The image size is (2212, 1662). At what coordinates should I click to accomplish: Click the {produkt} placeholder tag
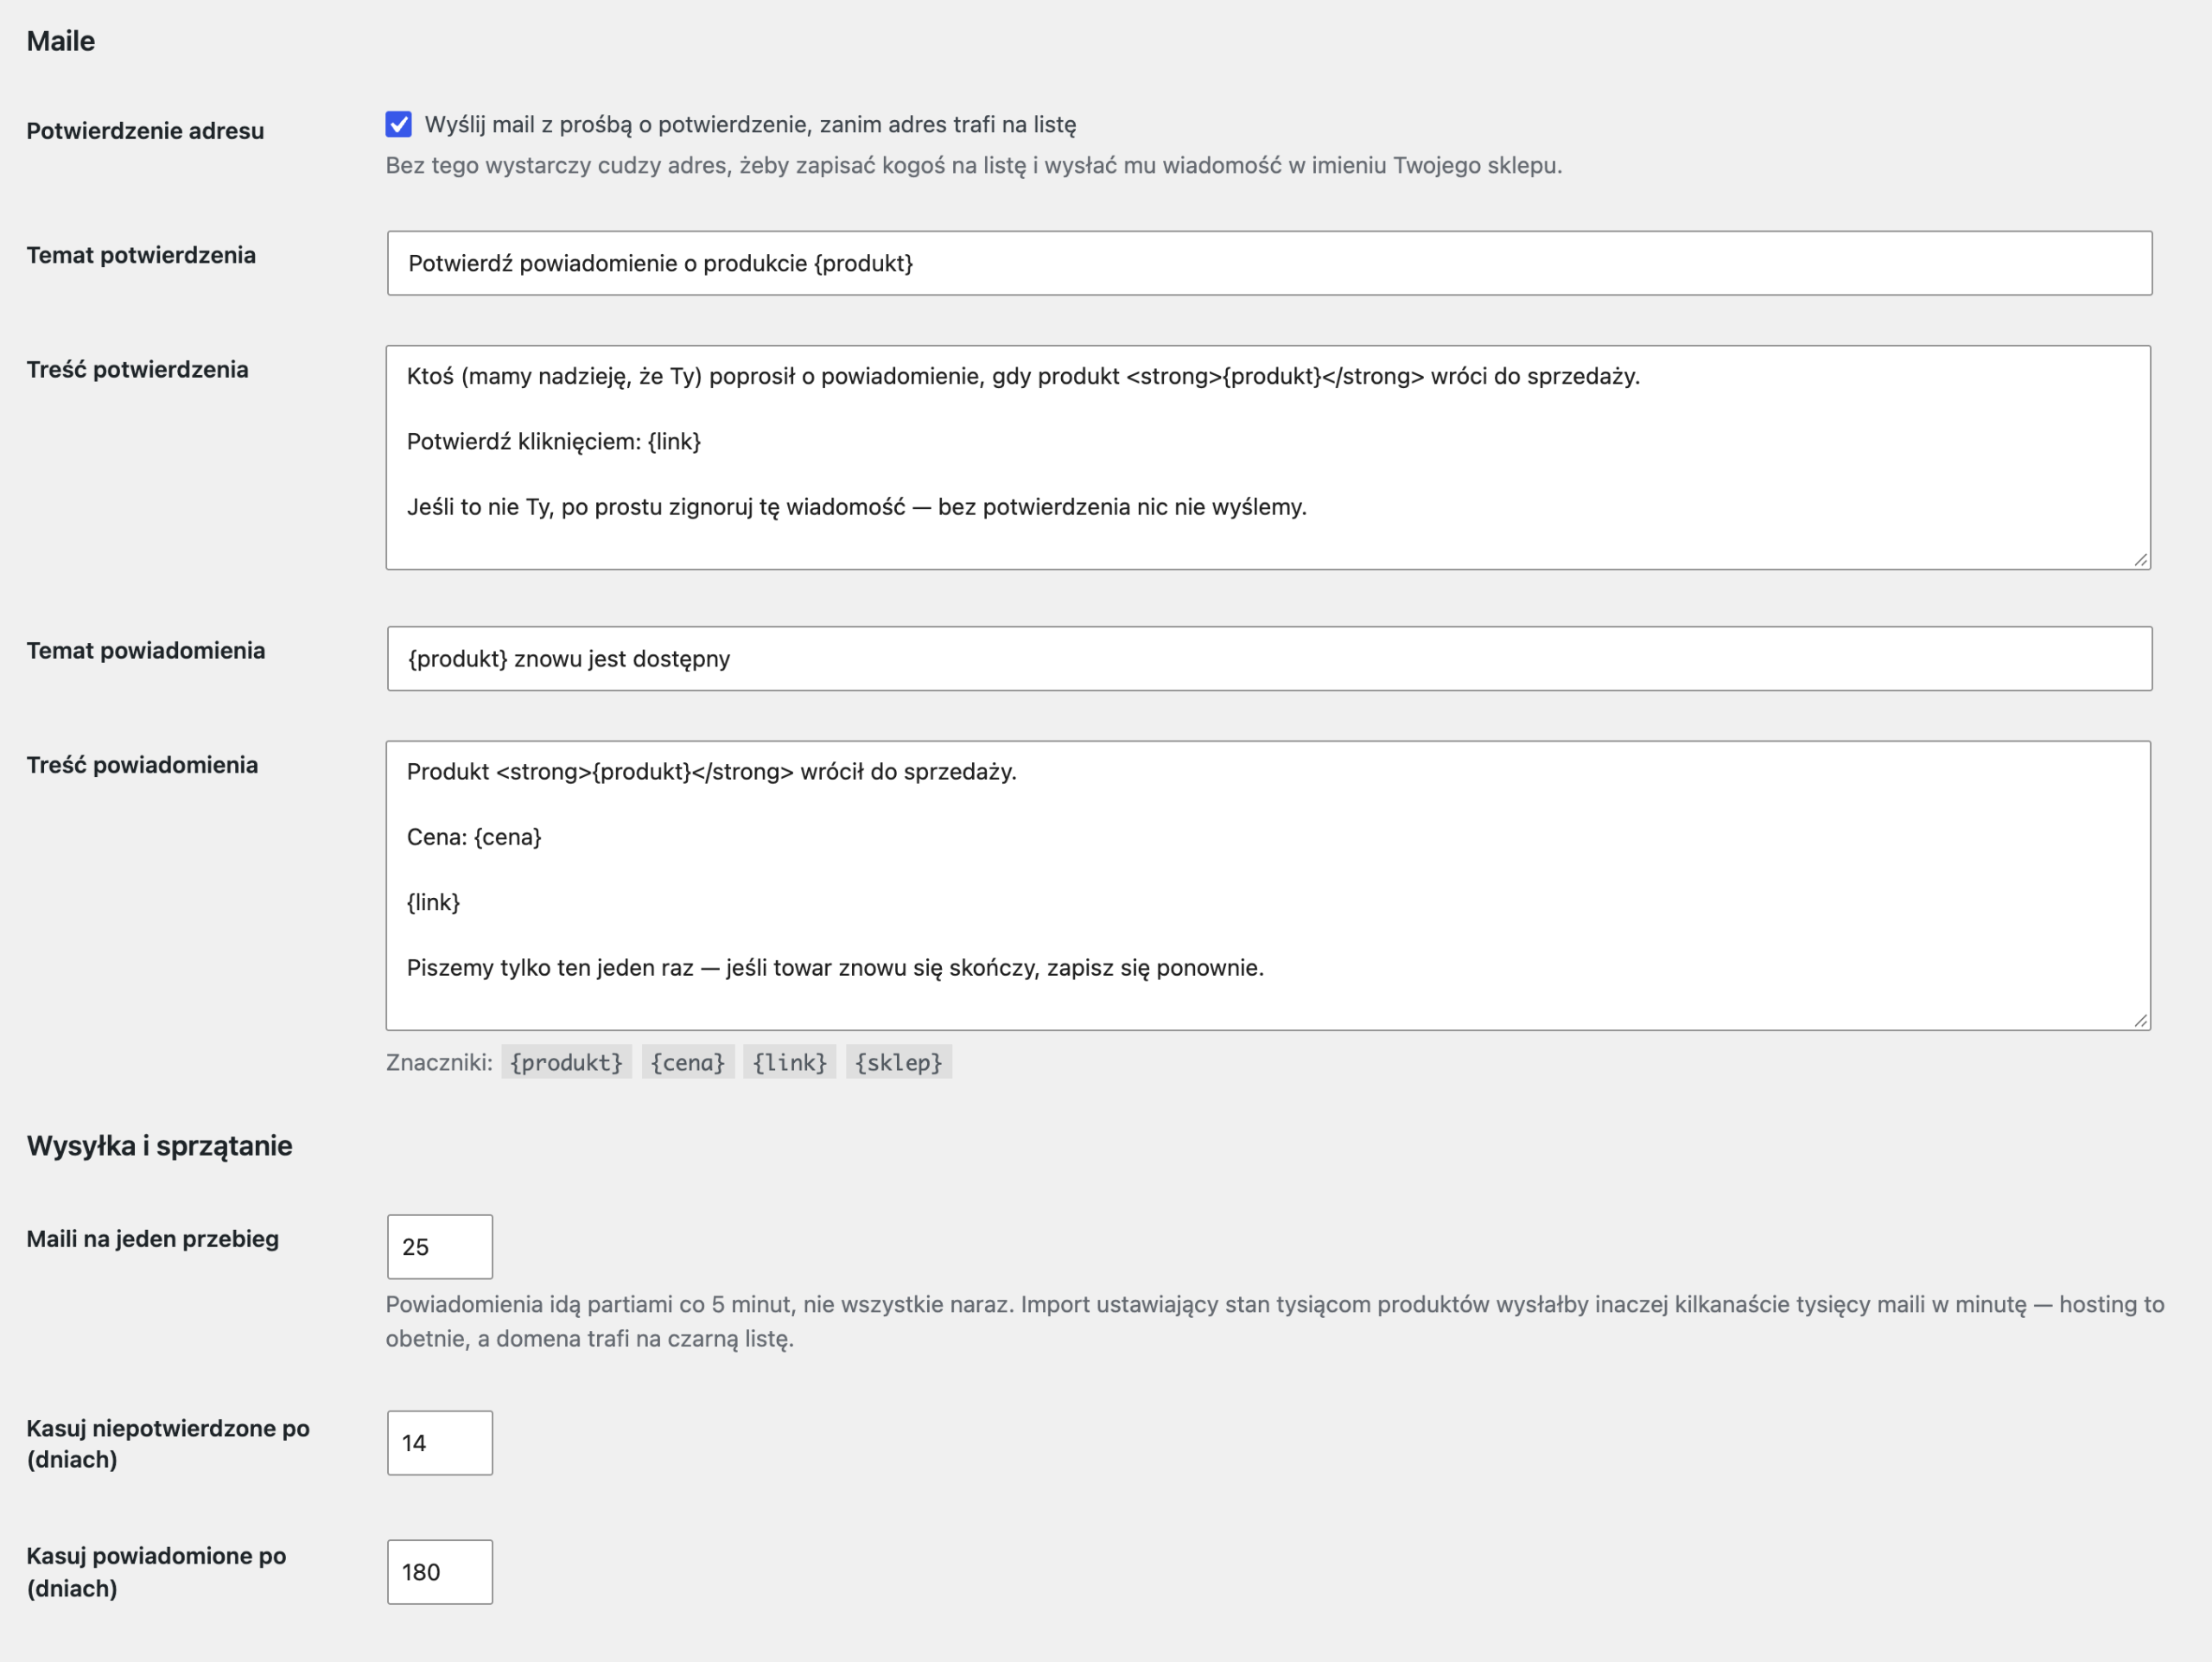tap(566, 1062)
